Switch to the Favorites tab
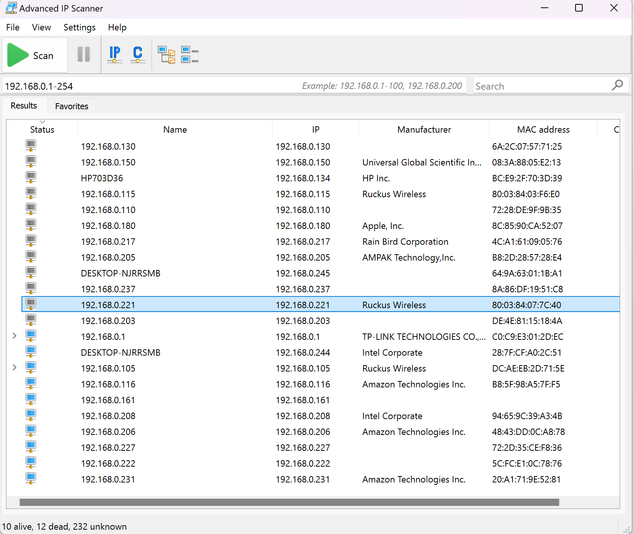This screenshot has width=634, height=534. tap(71, 106)
